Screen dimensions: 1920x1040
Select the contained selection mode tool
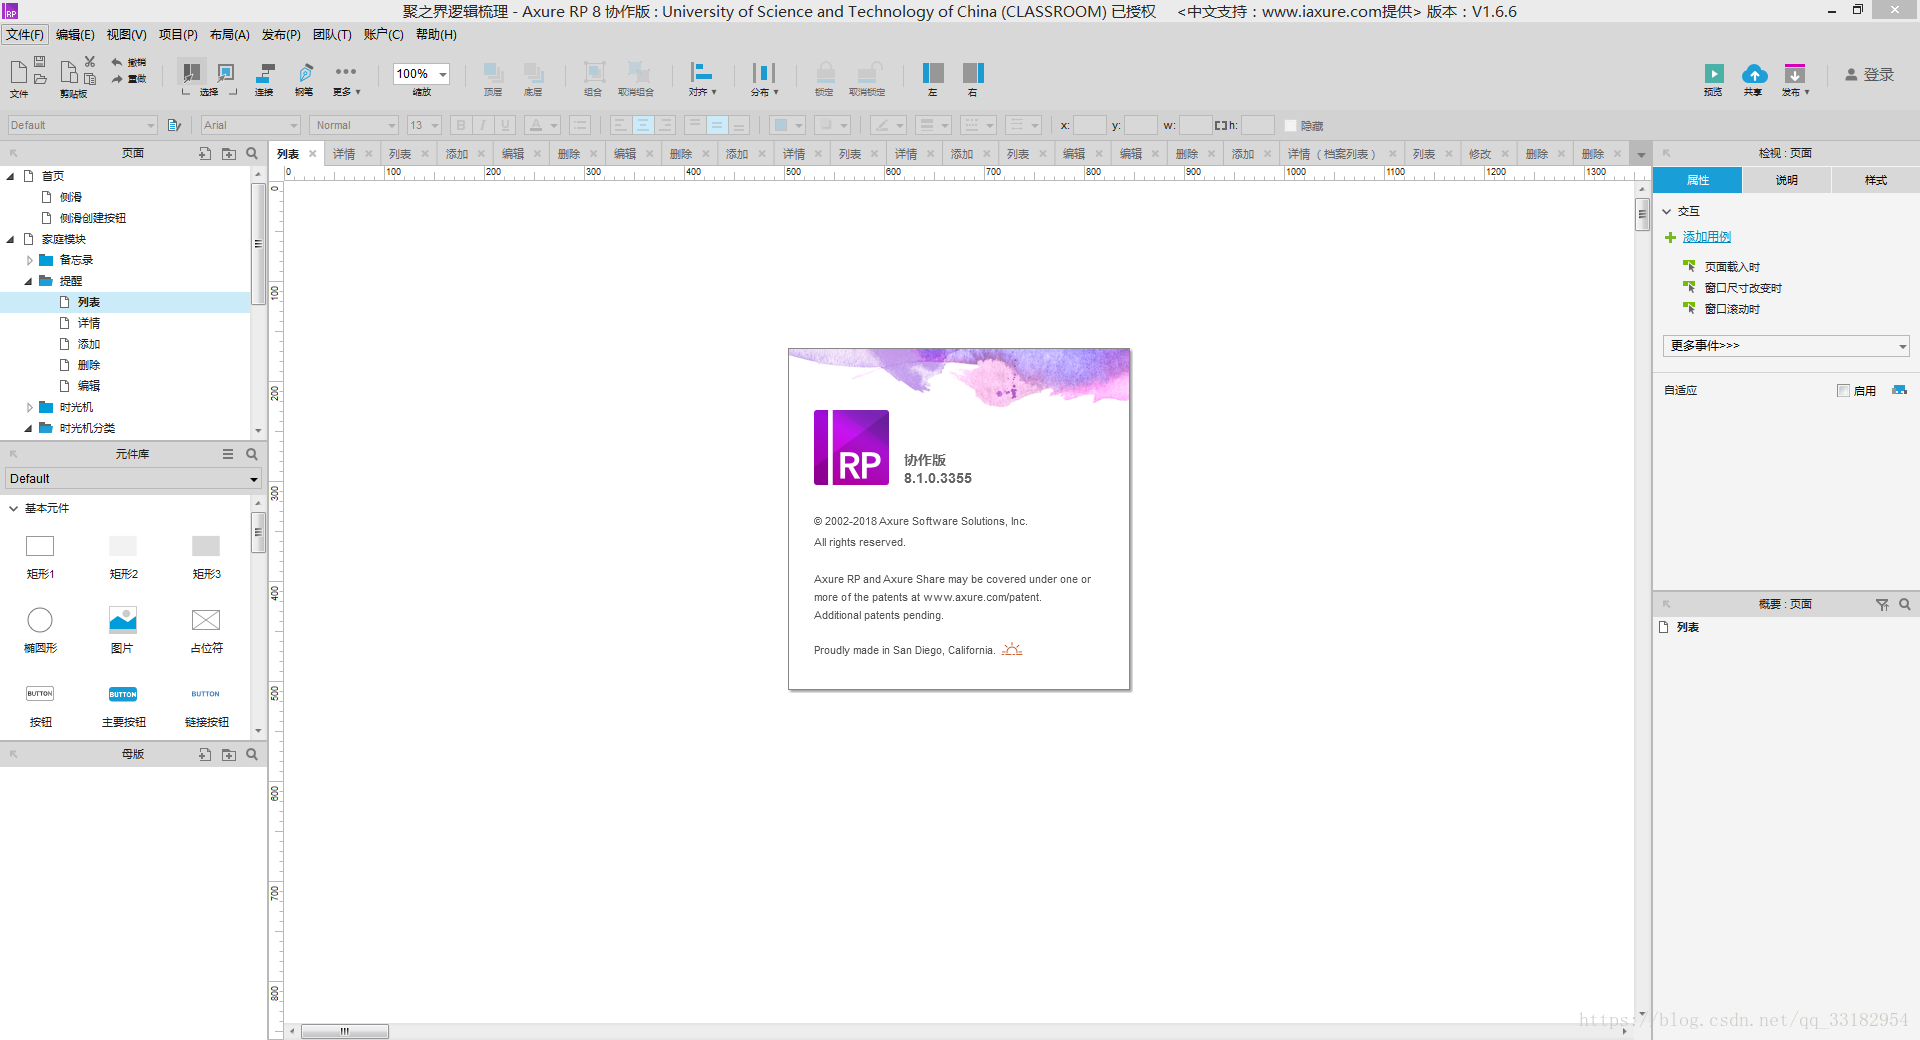click(226, 72)
